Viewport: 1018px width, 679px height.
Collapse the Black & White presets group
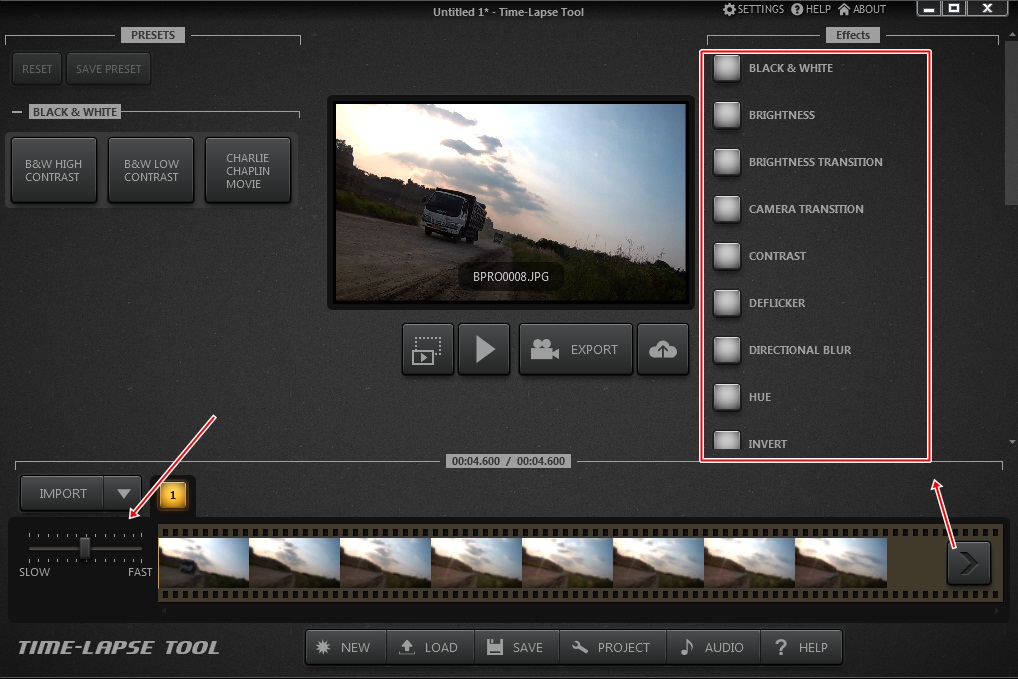pos(17,112)
